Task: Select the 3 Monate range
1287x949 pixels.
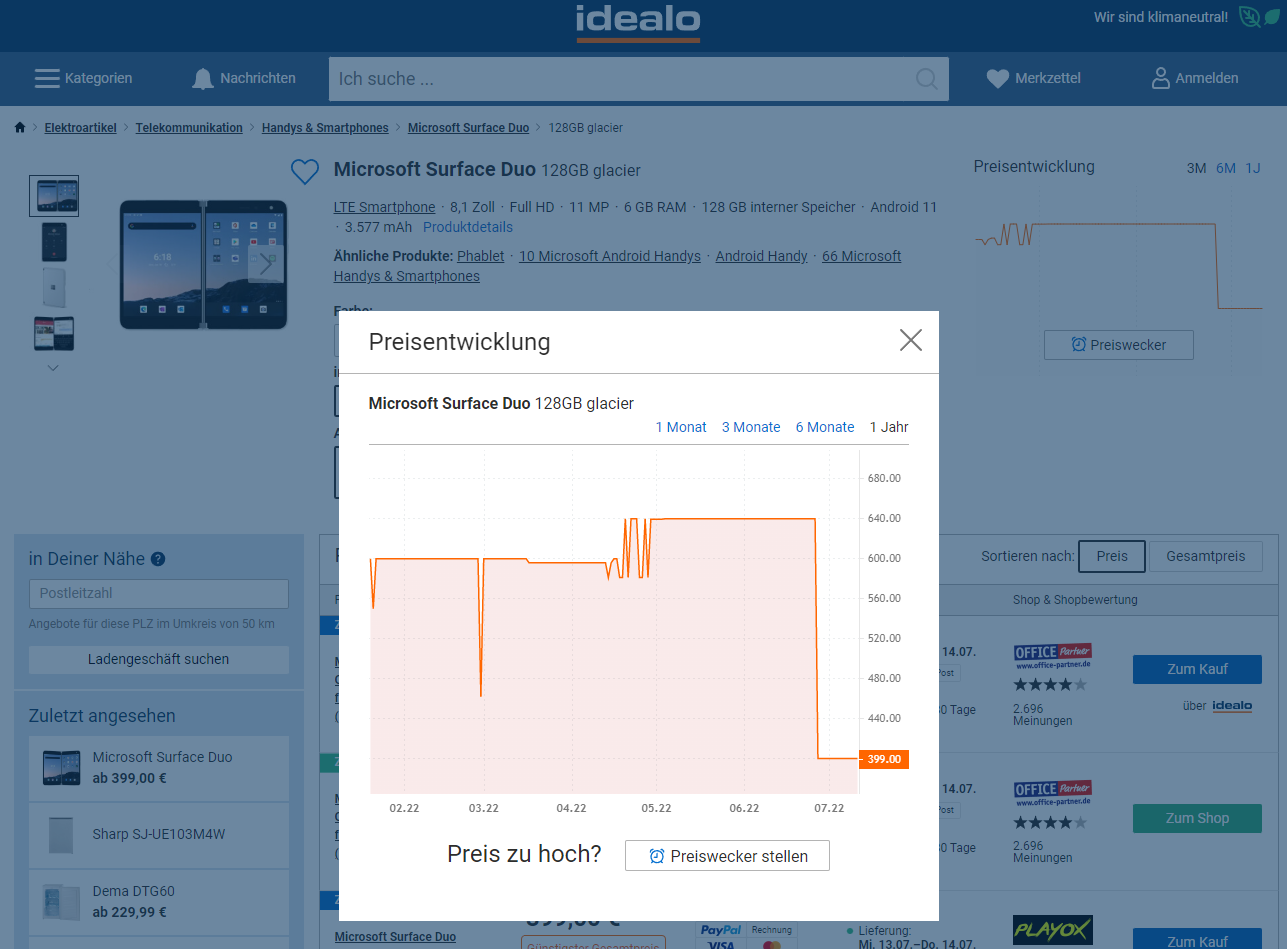Action: [x=751, y=427]
